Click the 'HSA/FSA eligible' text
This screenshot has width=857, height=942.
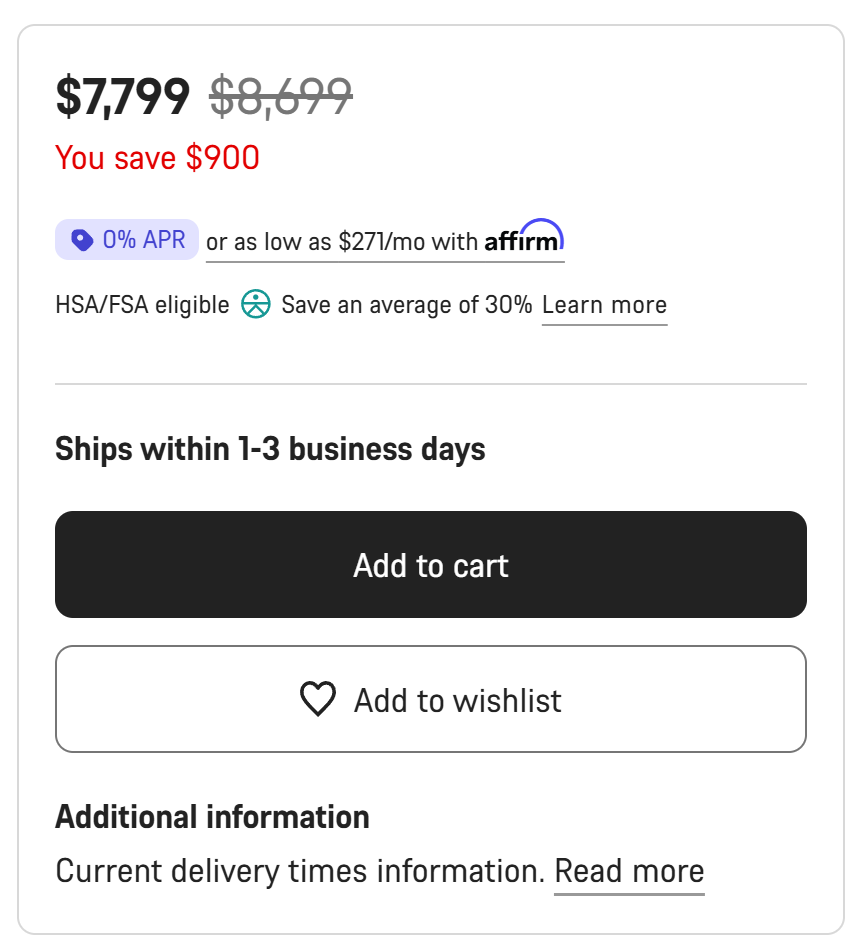pos(142,305)
